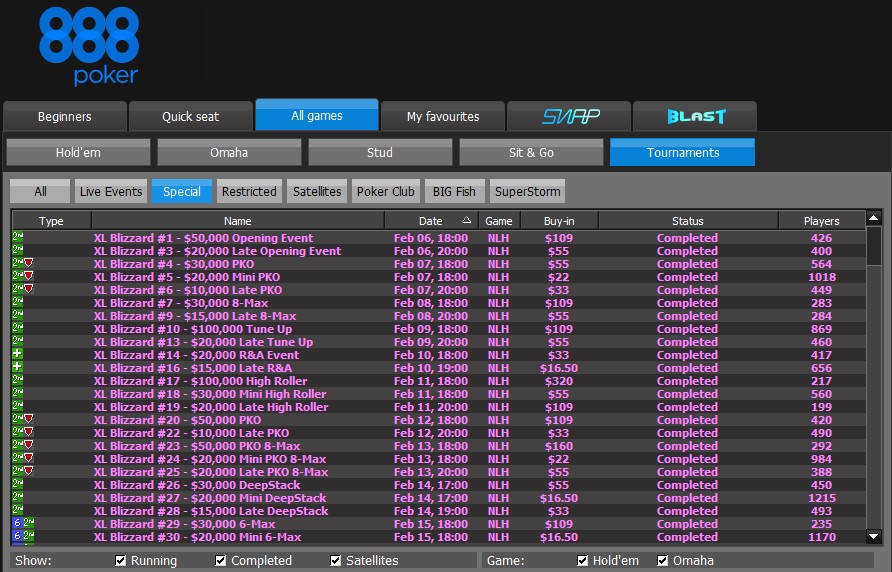Image resolution: width=892 pixels, height=572 pixels.
Task: Switch to the My favourites tab
Action: pyautogui.click(x=442, y=117)
